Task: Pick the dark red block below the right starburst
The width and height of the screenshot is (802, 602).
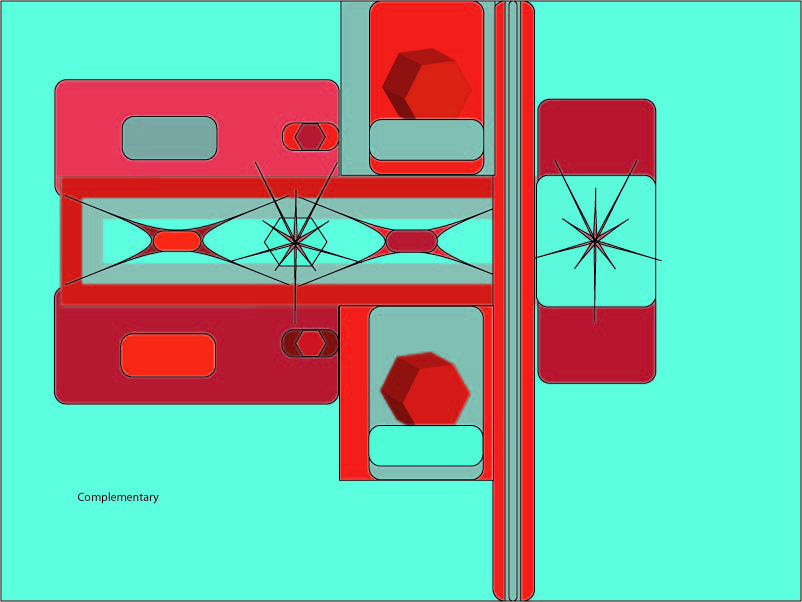Action: pyautogui.click(x=596, y=343)
